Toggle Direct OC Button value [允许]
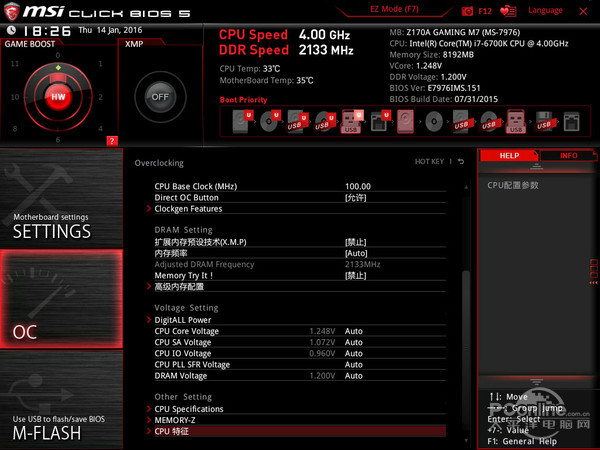This screenshot has width=600, height=450. click(x=355, y=198)
